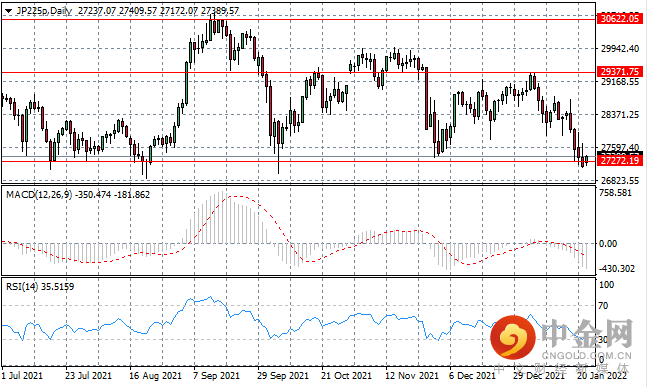647x387 pixels.
Task: Click the 21 Oct 2021 date label
Action: click(x=346, y=376)
